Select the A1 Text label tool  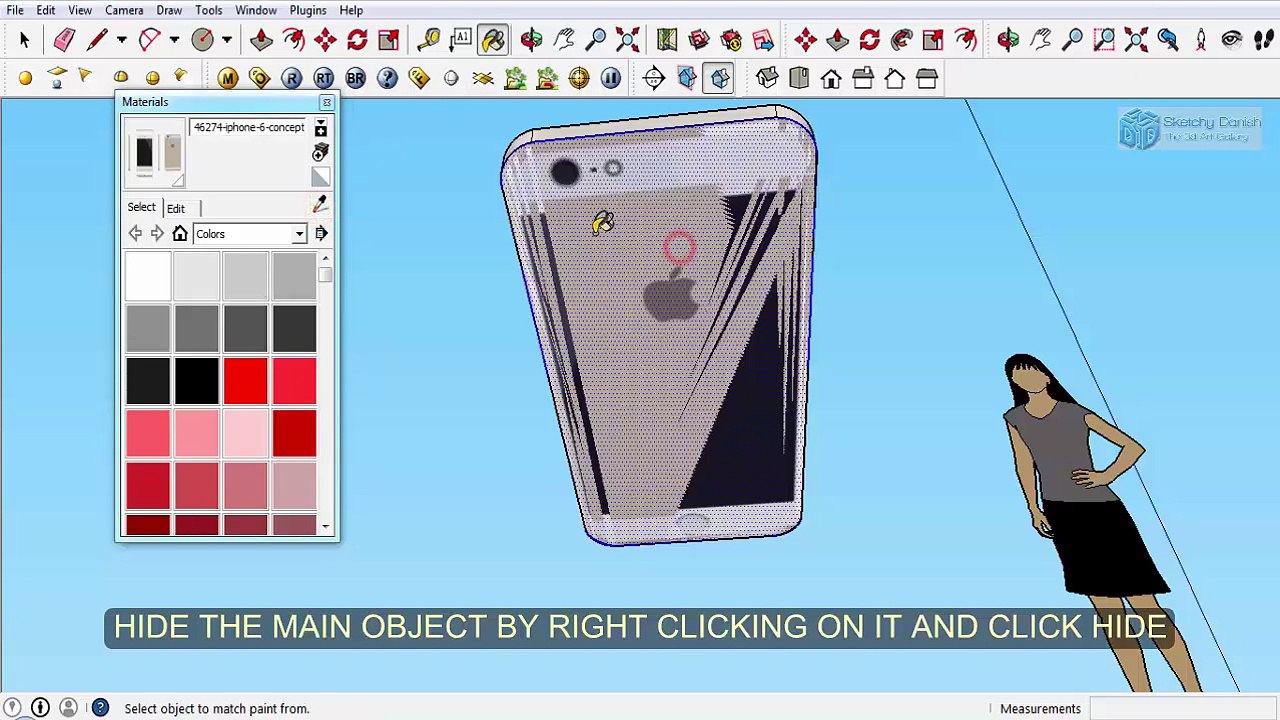461,40
